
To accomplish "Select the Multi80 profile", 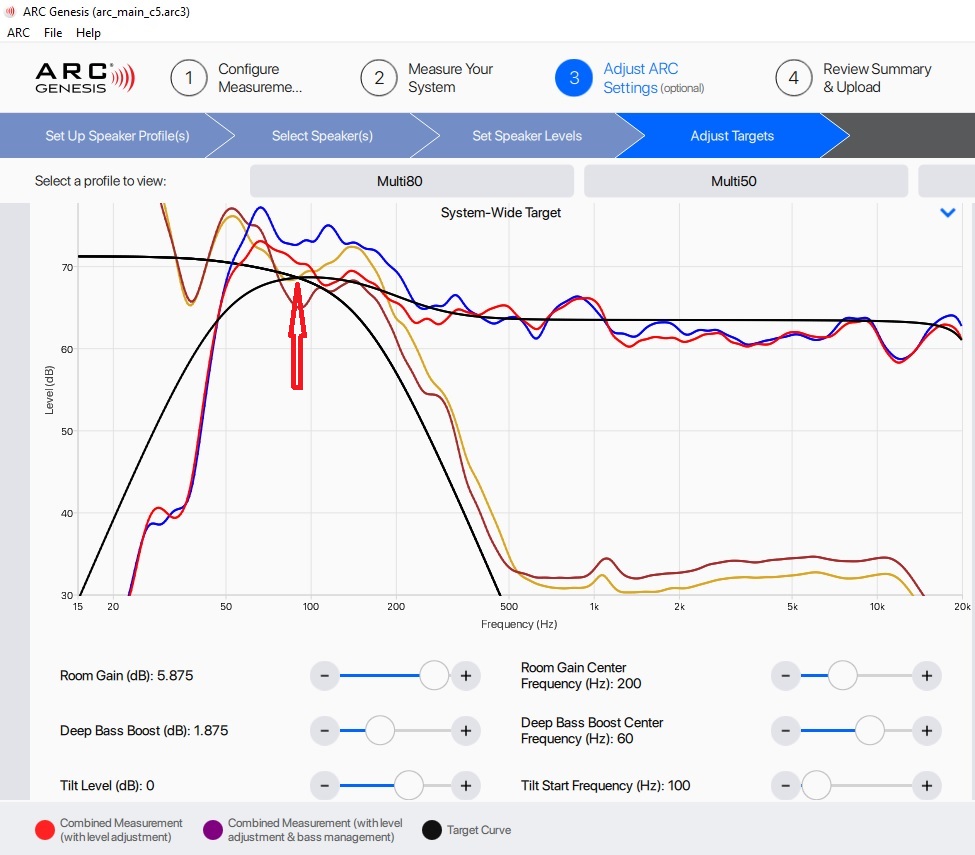I will 411,181.
